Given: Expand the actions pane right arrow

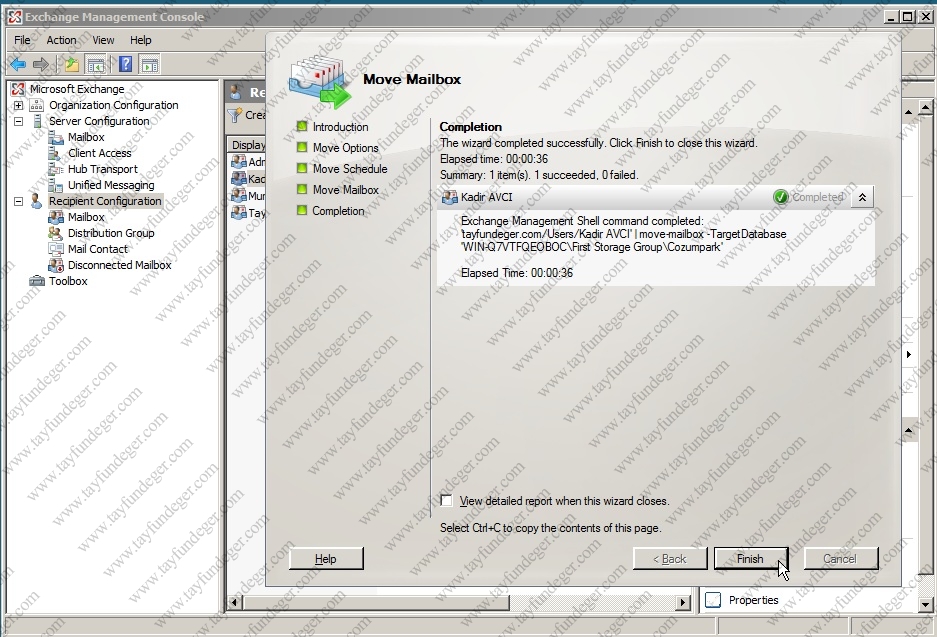Looking at the screenshot, I should pyautogui.click(x=909, y=354).
